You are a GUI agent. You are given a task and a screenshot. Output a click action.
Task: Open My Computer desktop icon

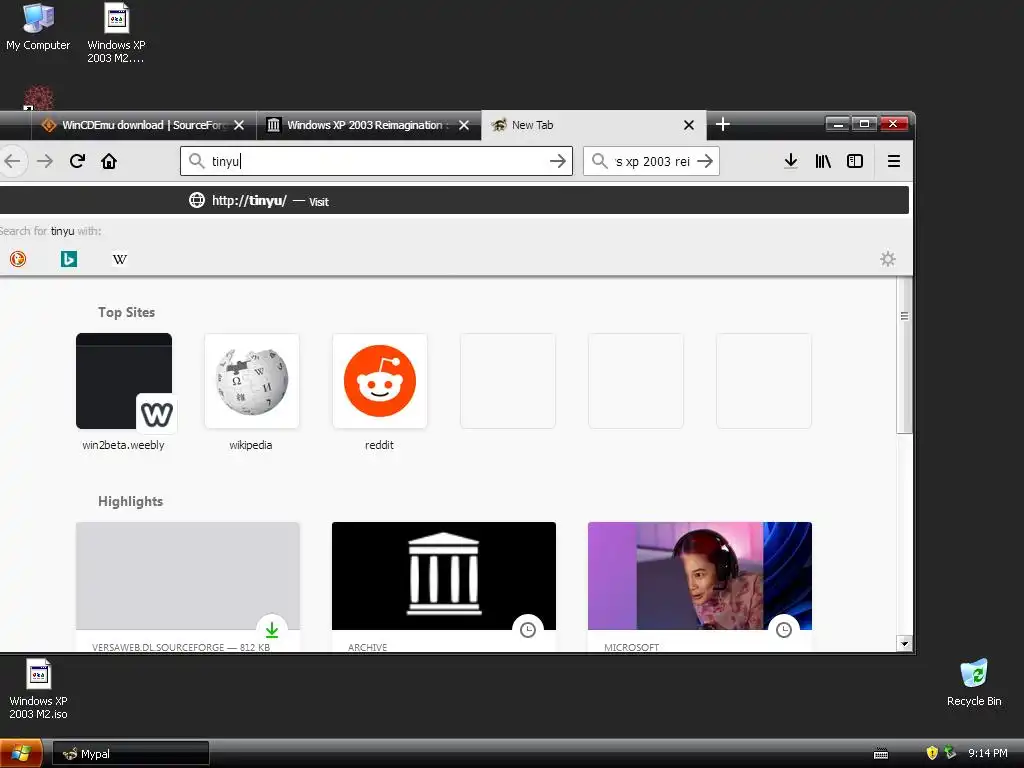click(x=38, y=27)
